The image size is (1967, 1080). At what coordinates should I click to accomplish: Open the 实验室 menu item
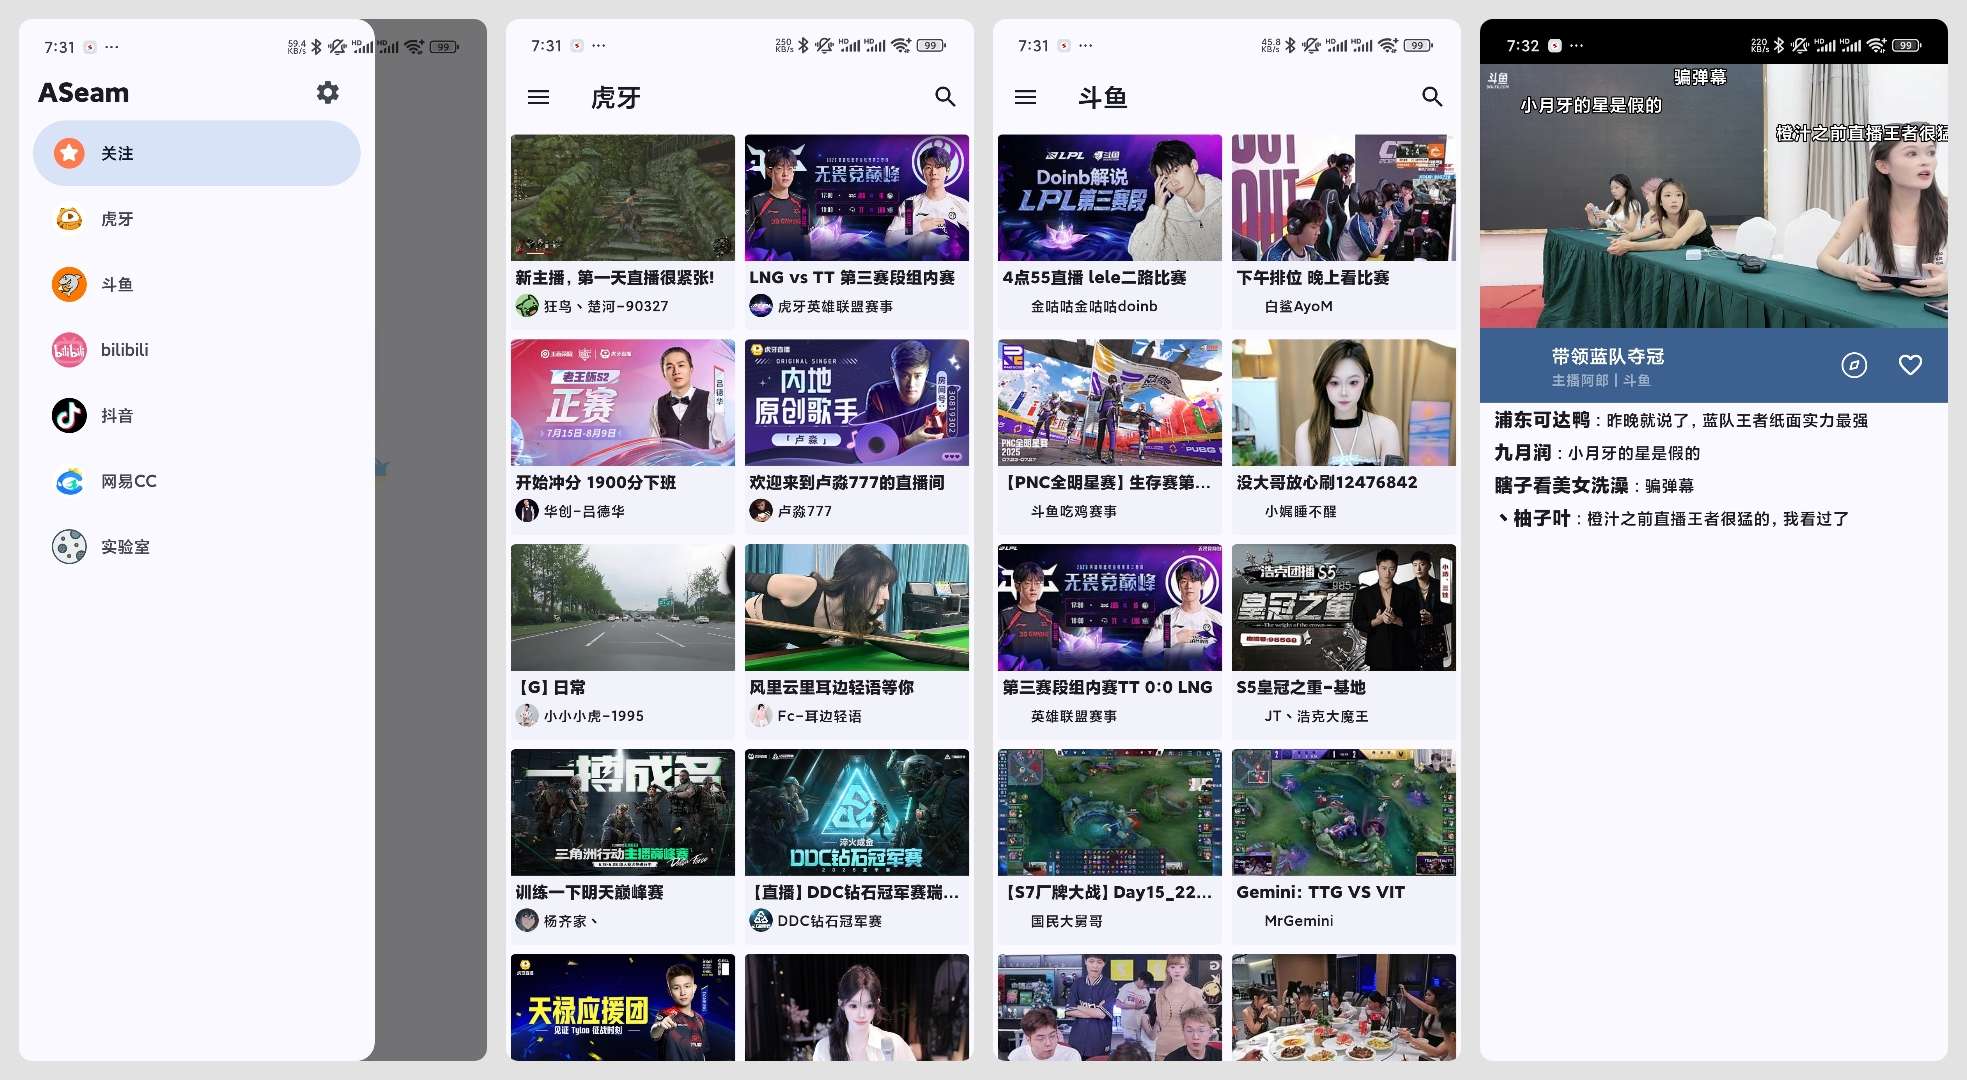pyautogui.click(x=125, y=547)
